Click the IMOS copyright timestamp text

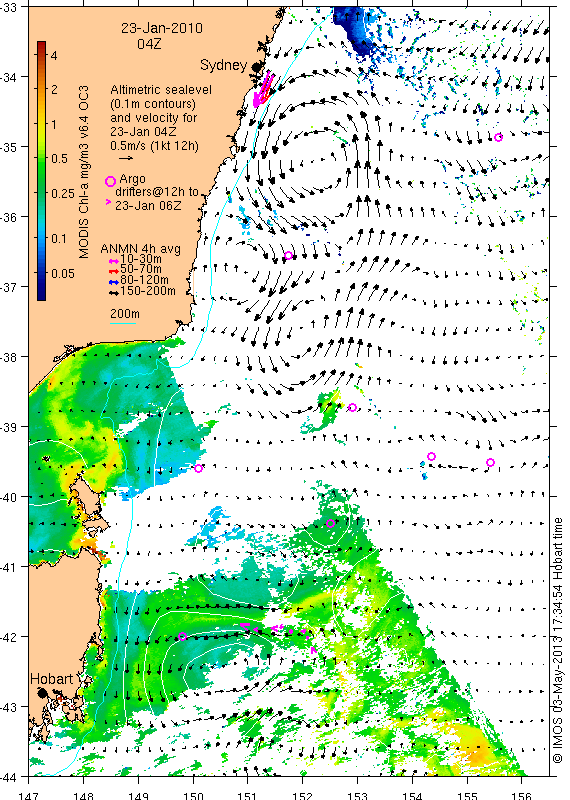(557, 640)
